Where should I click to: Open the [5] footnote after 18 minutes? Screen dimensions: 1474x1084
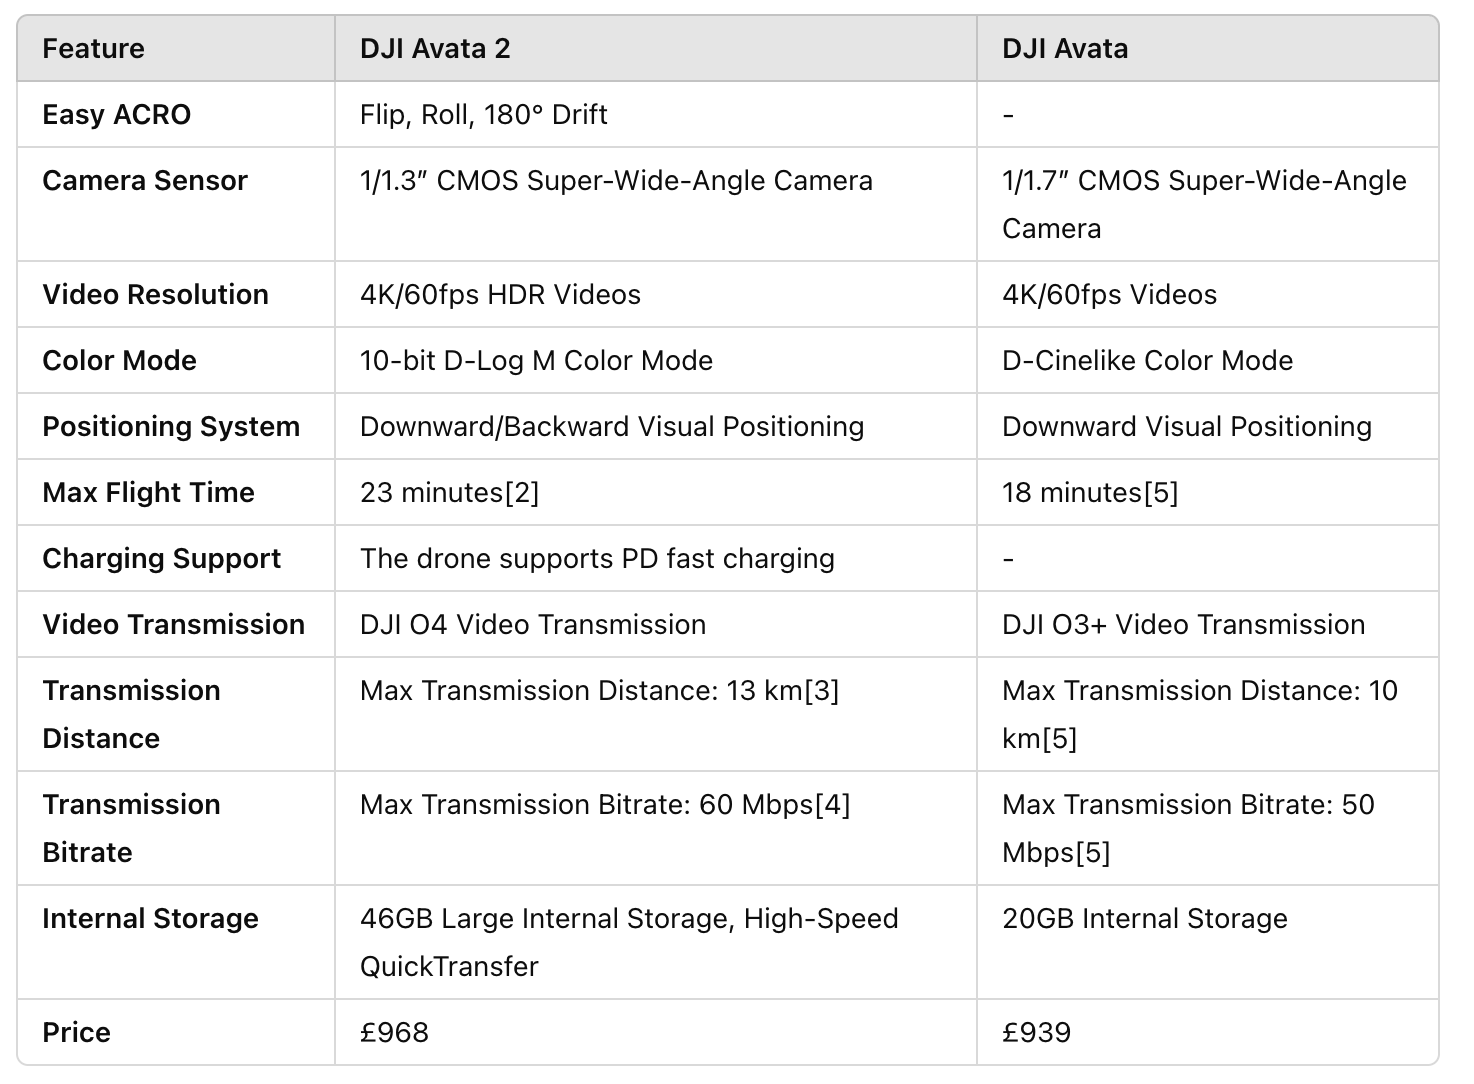(1160, 493)
